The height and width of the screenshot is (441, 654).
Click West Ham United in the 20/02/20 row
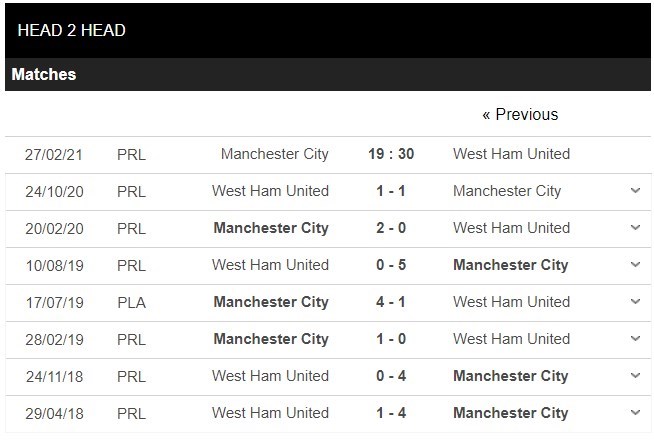coord(511,228)
